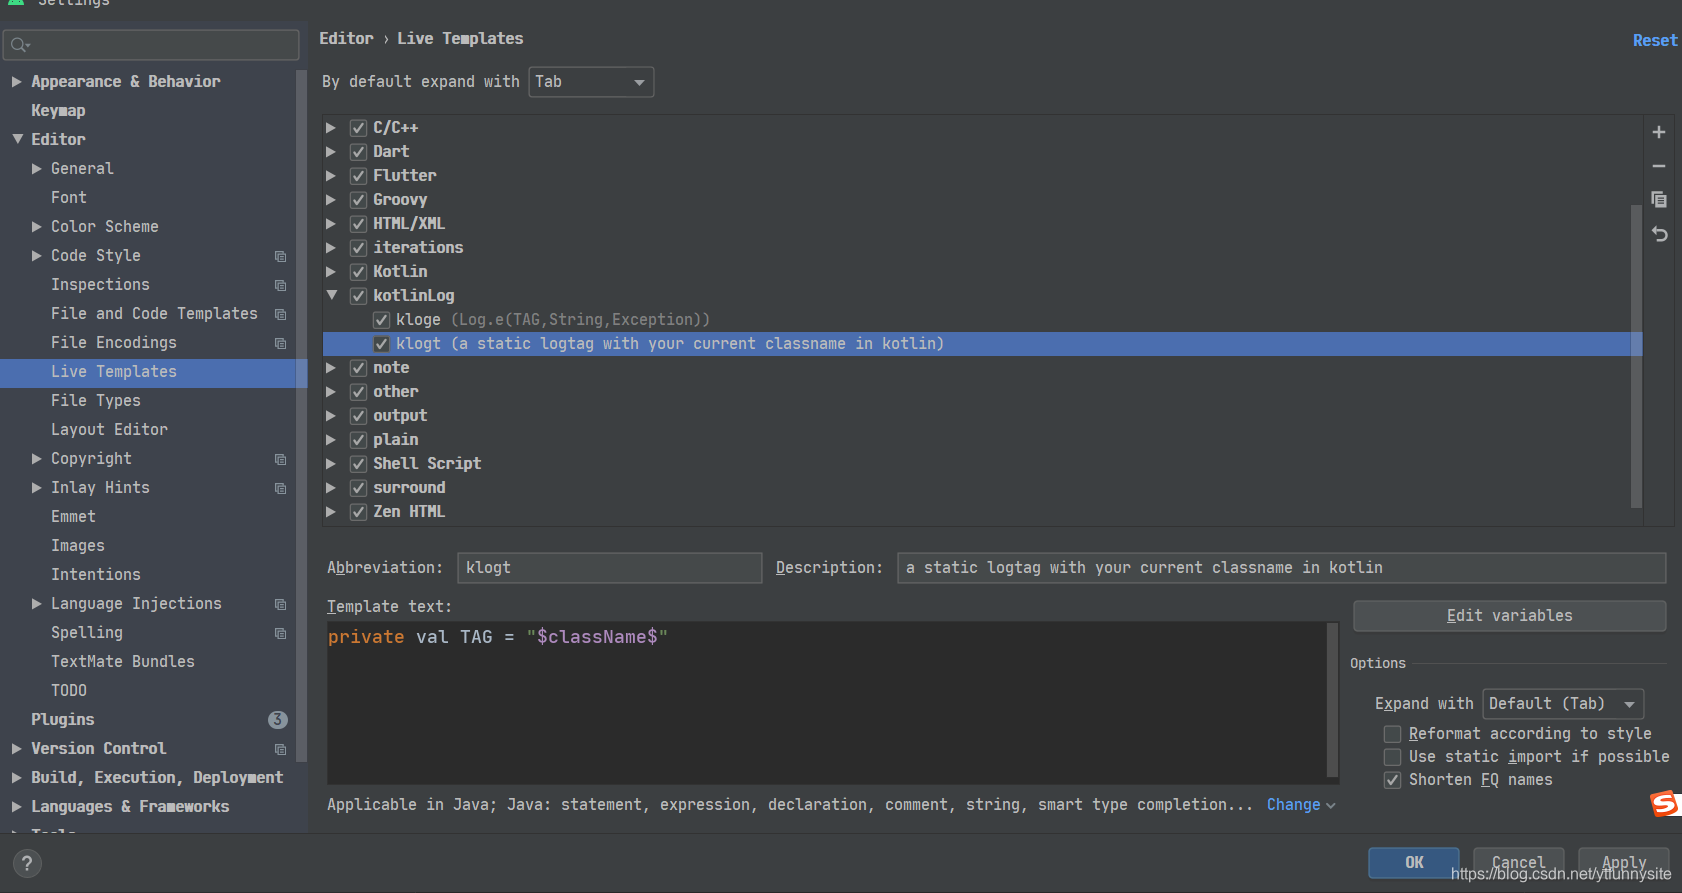The image size is (1682, 893).
Task: Click the Edit variables button
Action: pos(1509,616)
